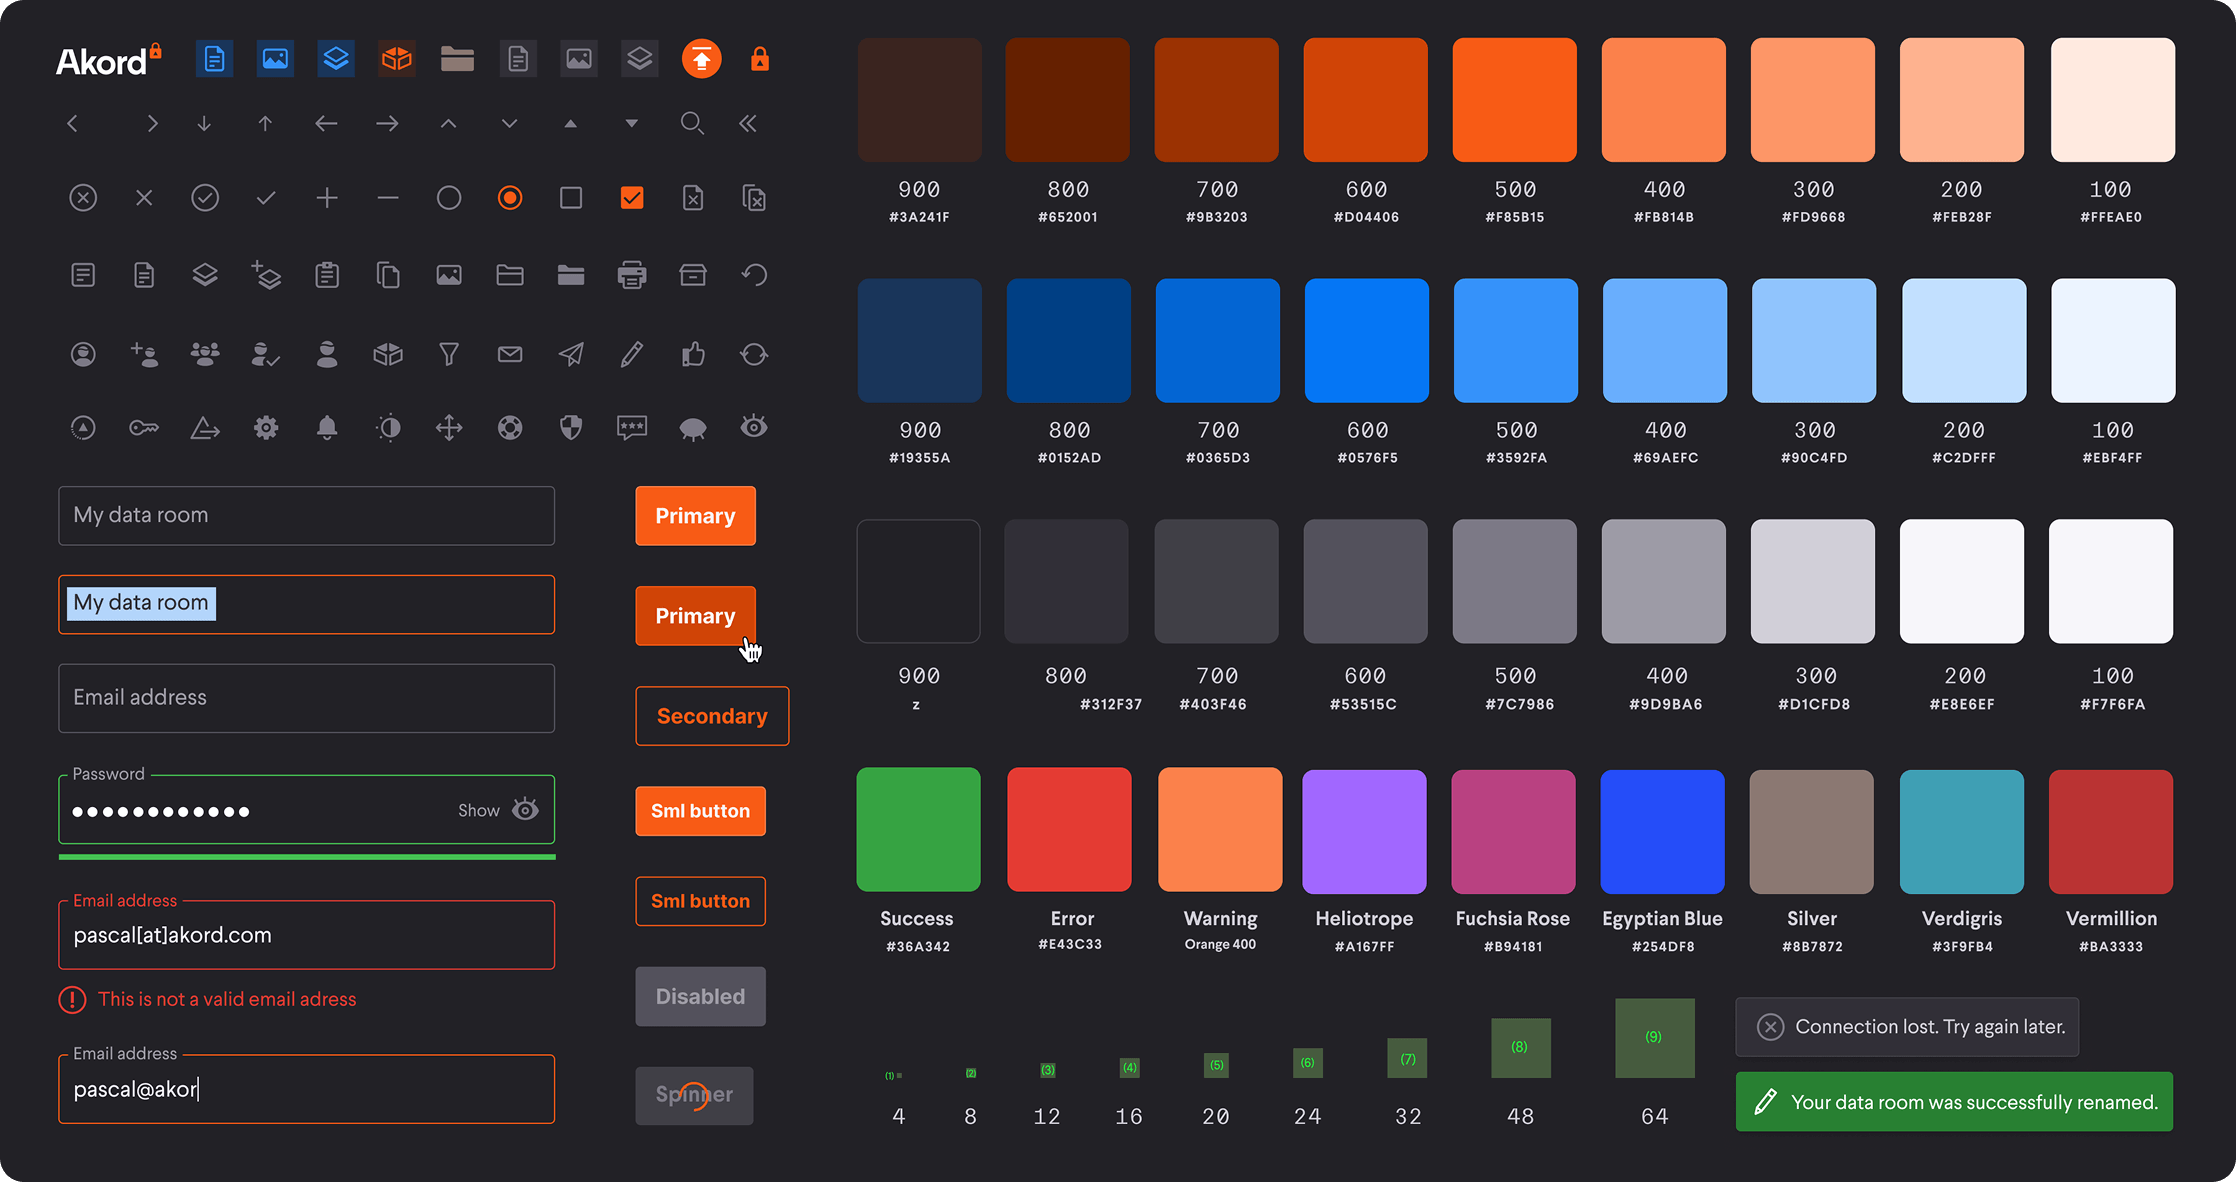The width and height of the screenshot is (2236, 1182).
Task: Click the filter funnel icon
Action: click(x=449, y=354)
